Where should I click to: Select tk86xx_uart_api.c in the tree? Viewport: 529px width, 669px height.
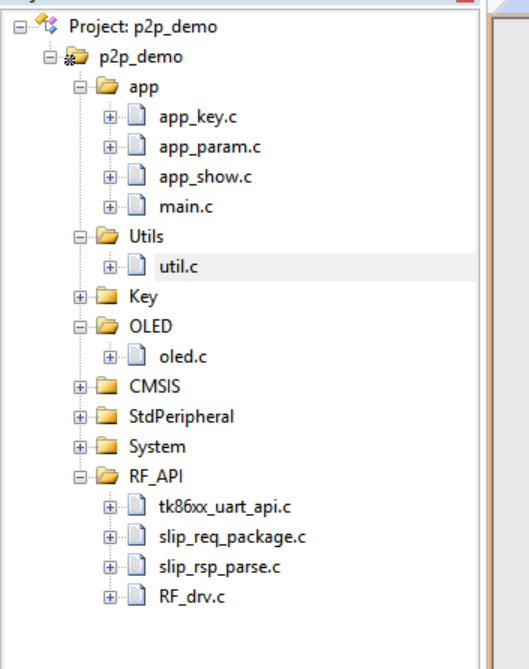click(225, 507)
